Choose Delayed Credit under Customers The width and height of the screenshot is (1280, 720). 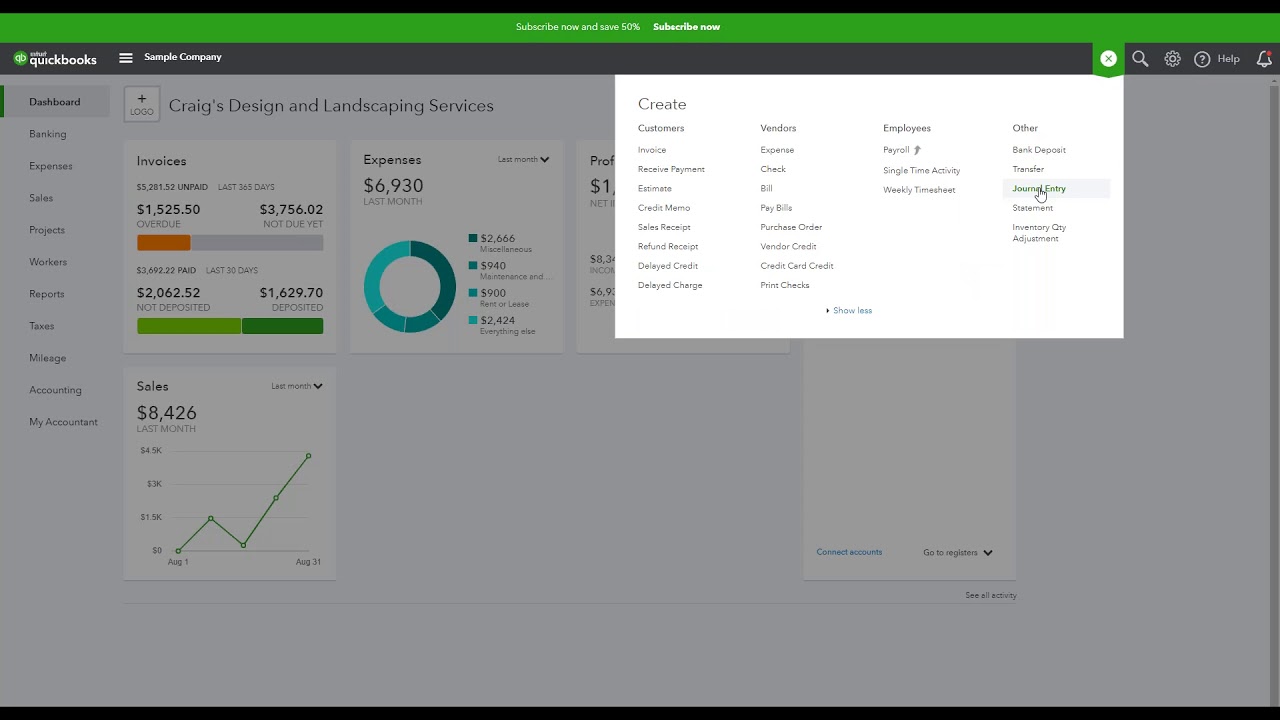click(x=668, y=266)
